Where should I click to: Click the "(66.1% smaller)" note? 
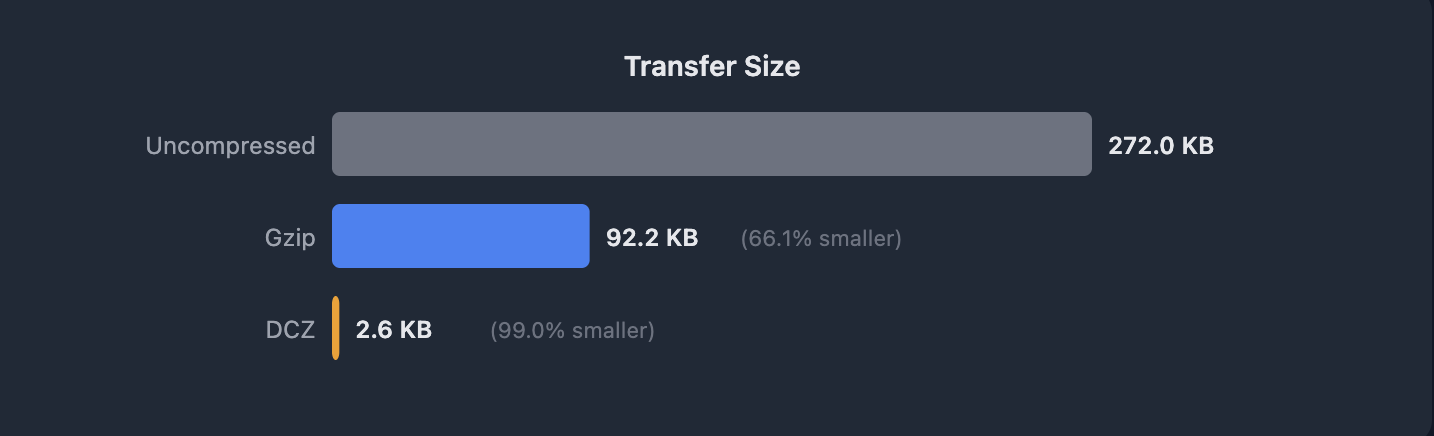pyautogui.click(x=821, y=239)
